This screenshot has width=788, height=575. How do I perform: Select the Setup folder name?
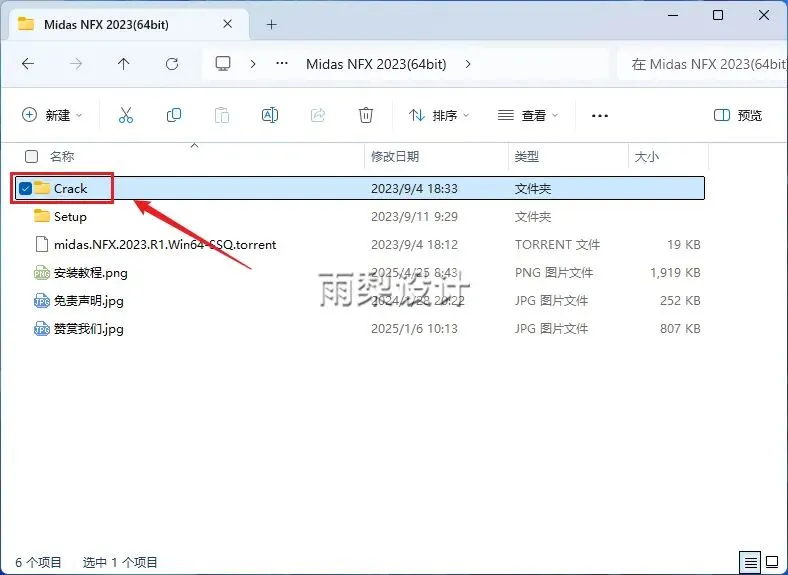click(x=70, y=217)
